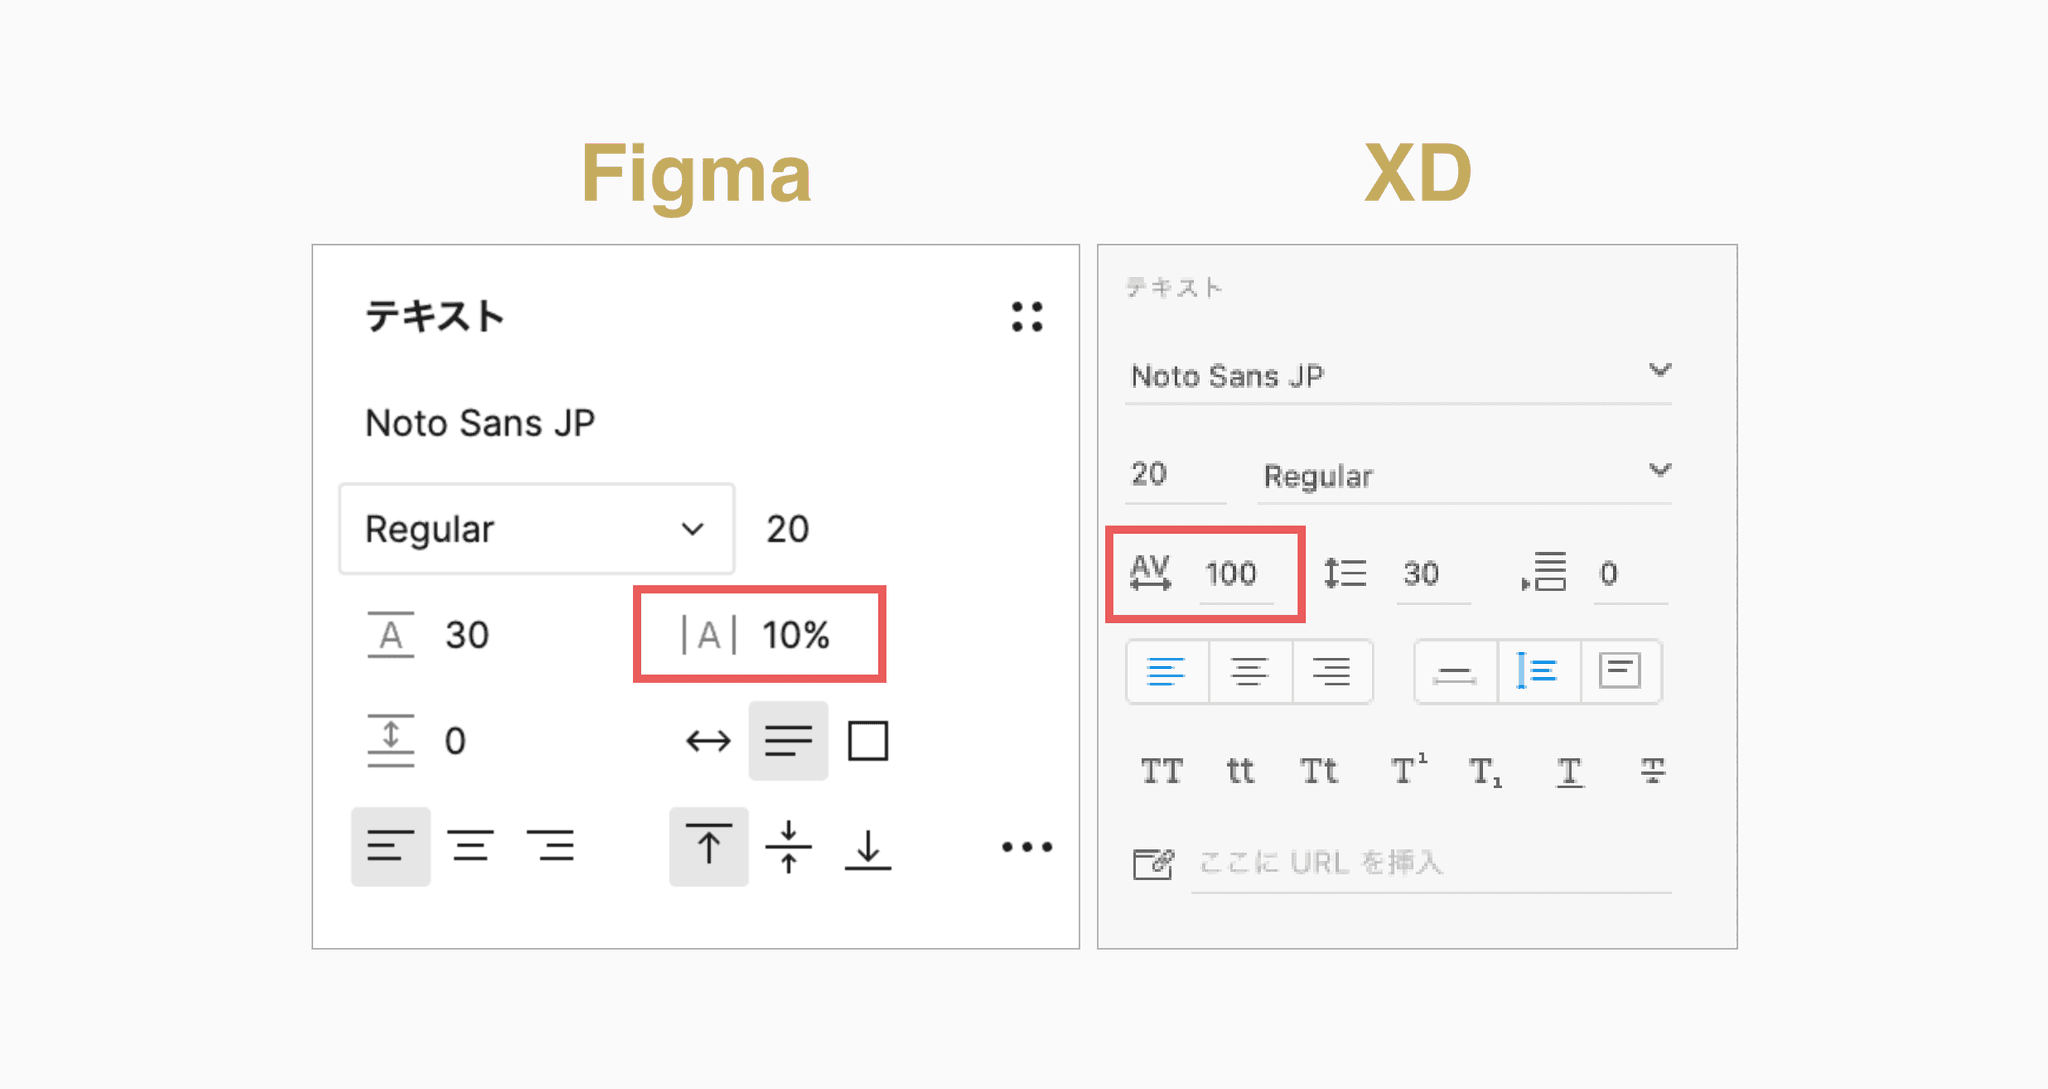Edit line spacing value 30 in XD
The image size is (2048, 1089).
[x=1432, y=574]
